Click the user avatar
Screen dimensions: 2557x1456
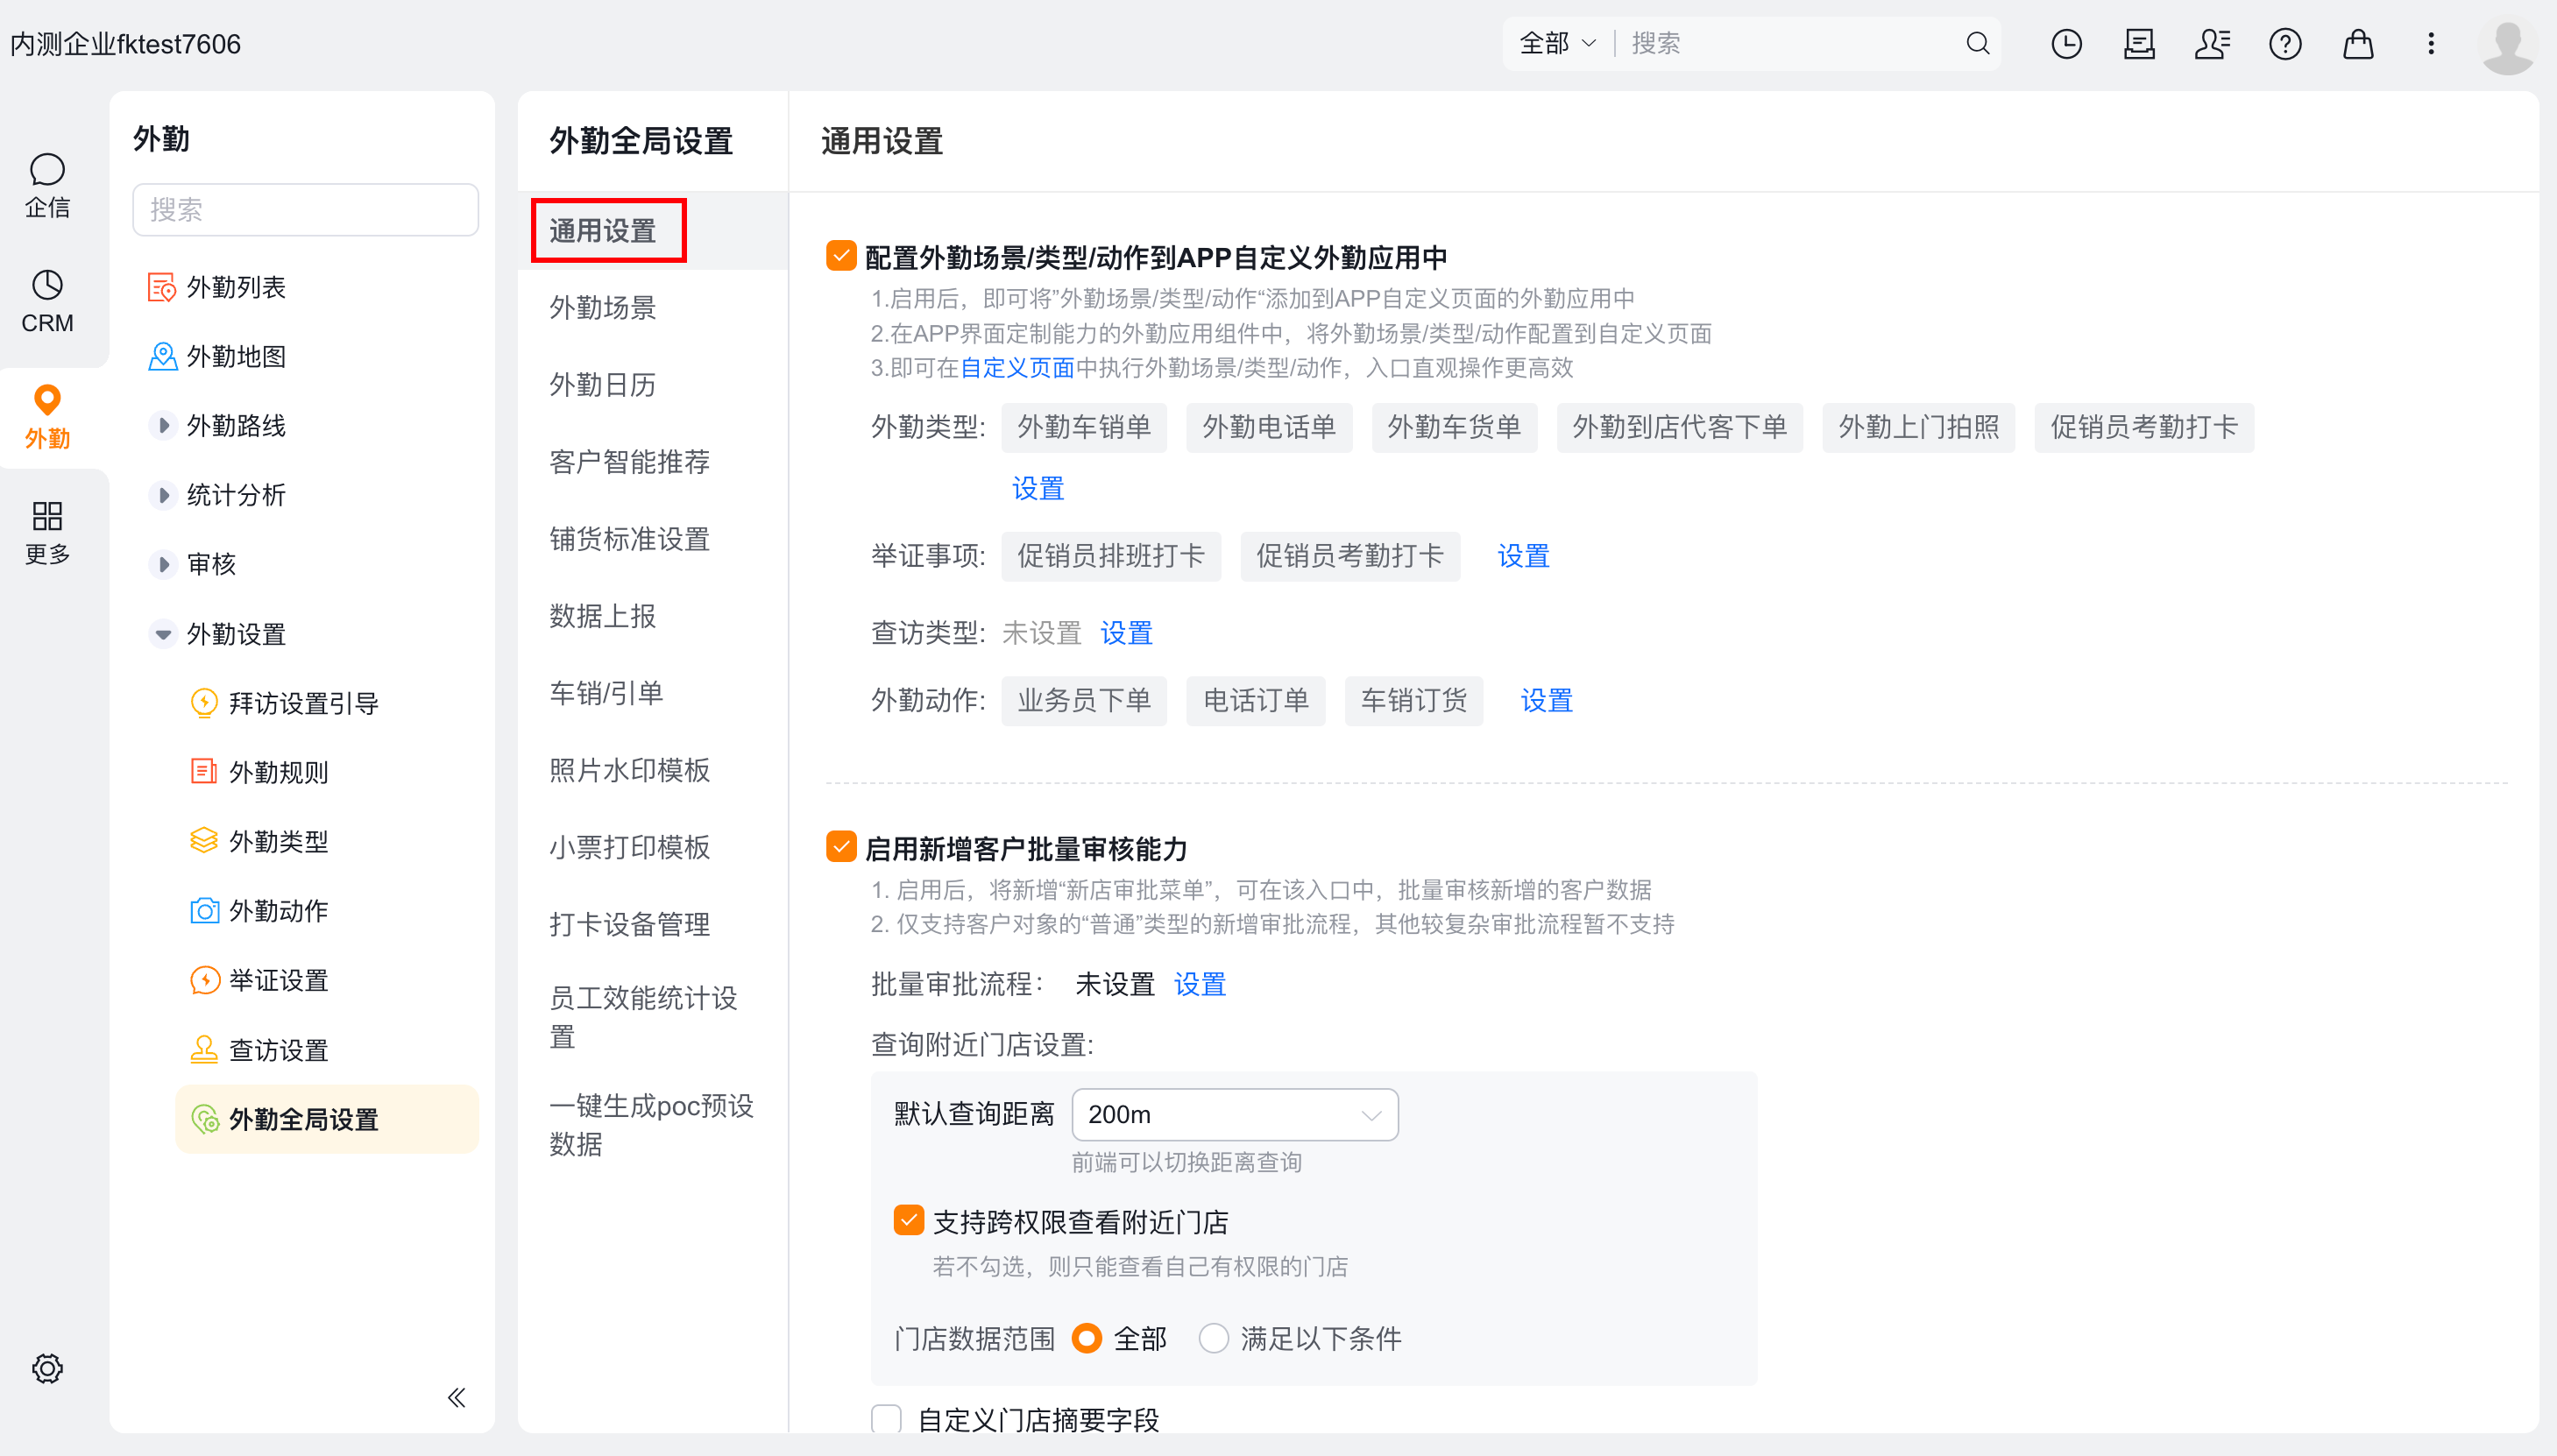[x=2507, y=46]
